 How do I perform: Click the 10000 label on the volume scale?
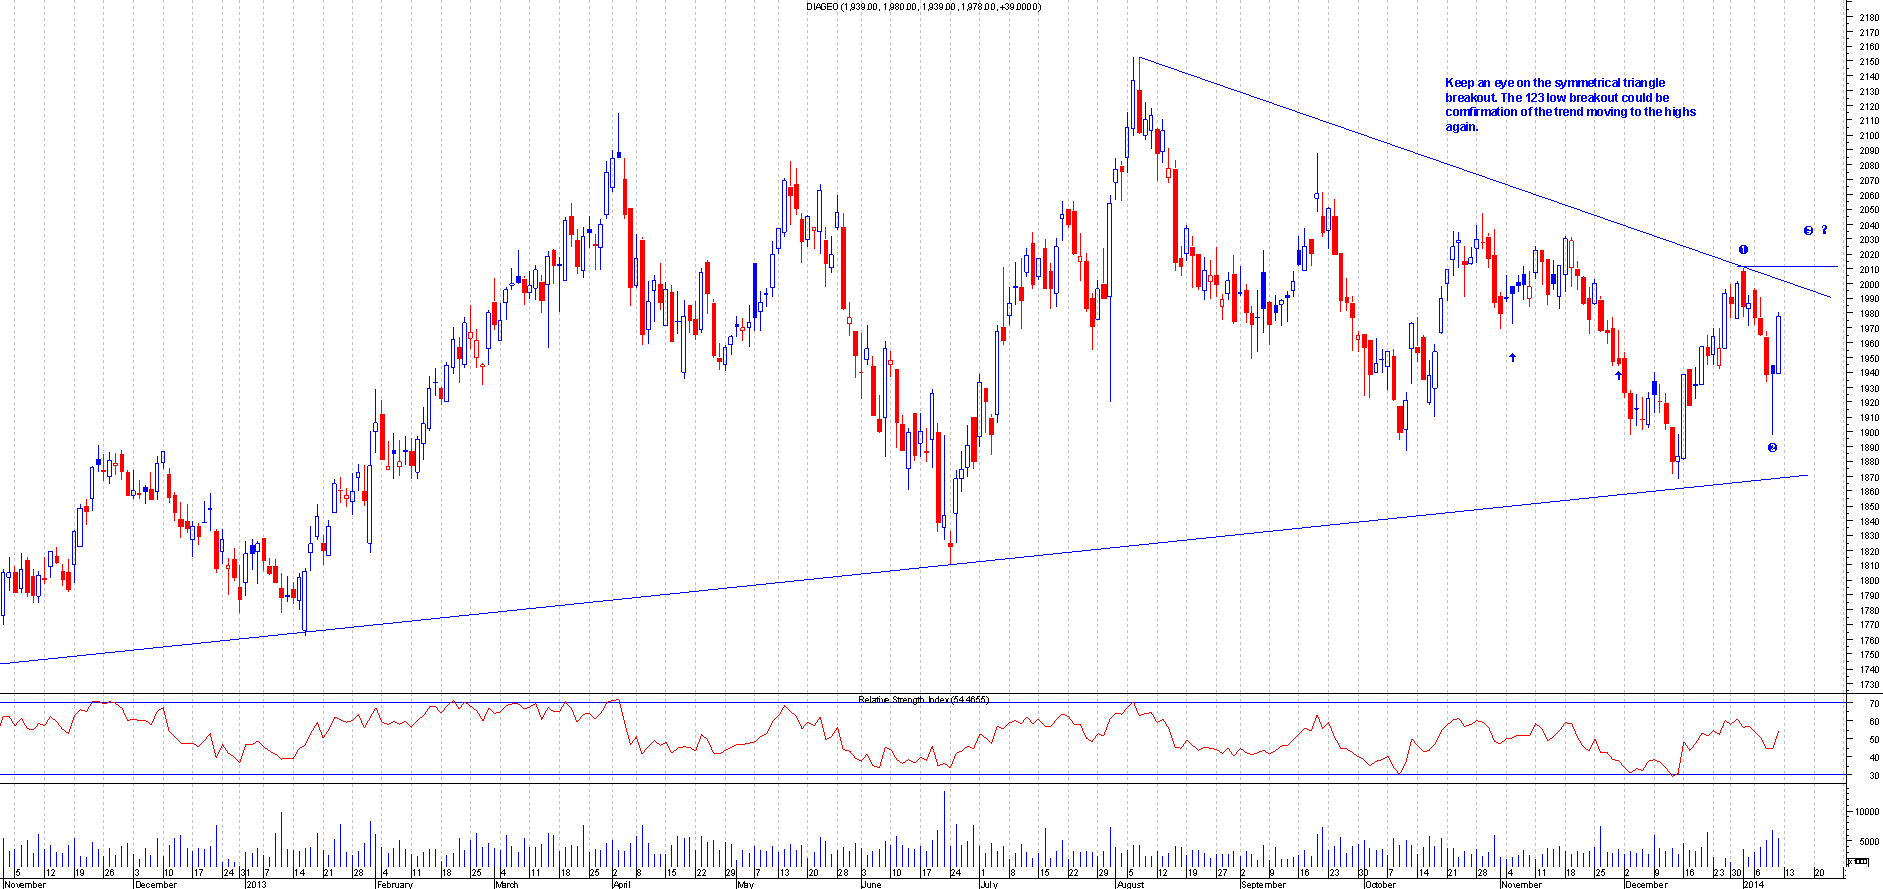point(1866,812)
